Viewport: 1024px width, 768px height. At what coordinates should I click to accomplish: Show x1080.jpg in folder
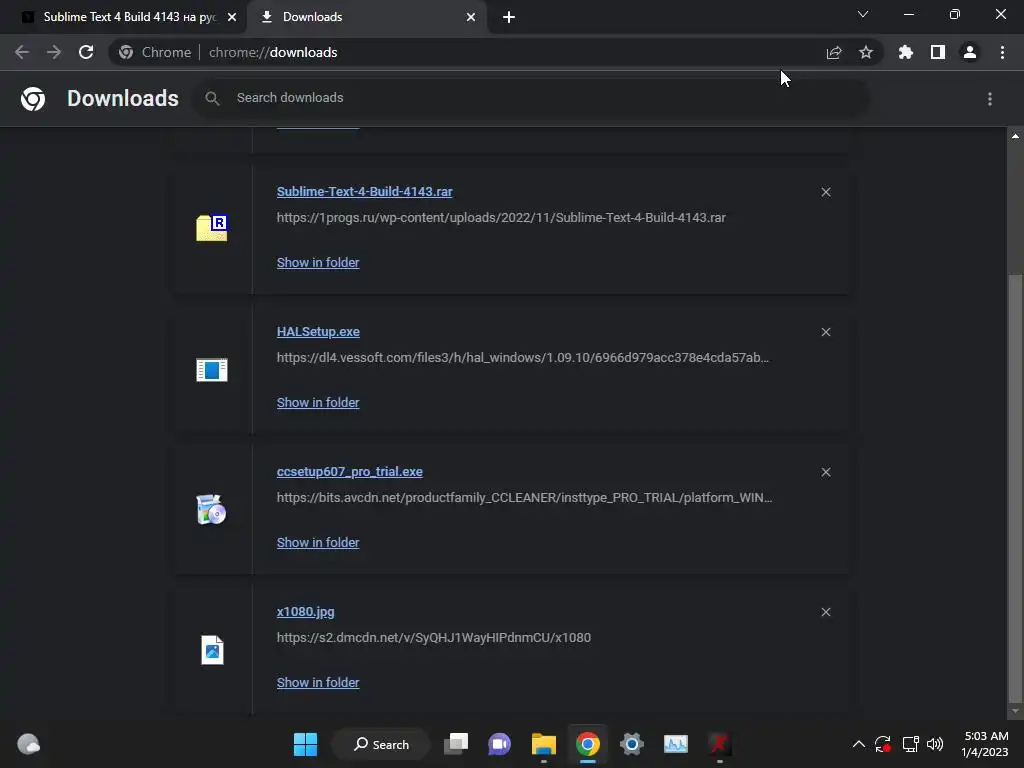click(x=318, y=682)
